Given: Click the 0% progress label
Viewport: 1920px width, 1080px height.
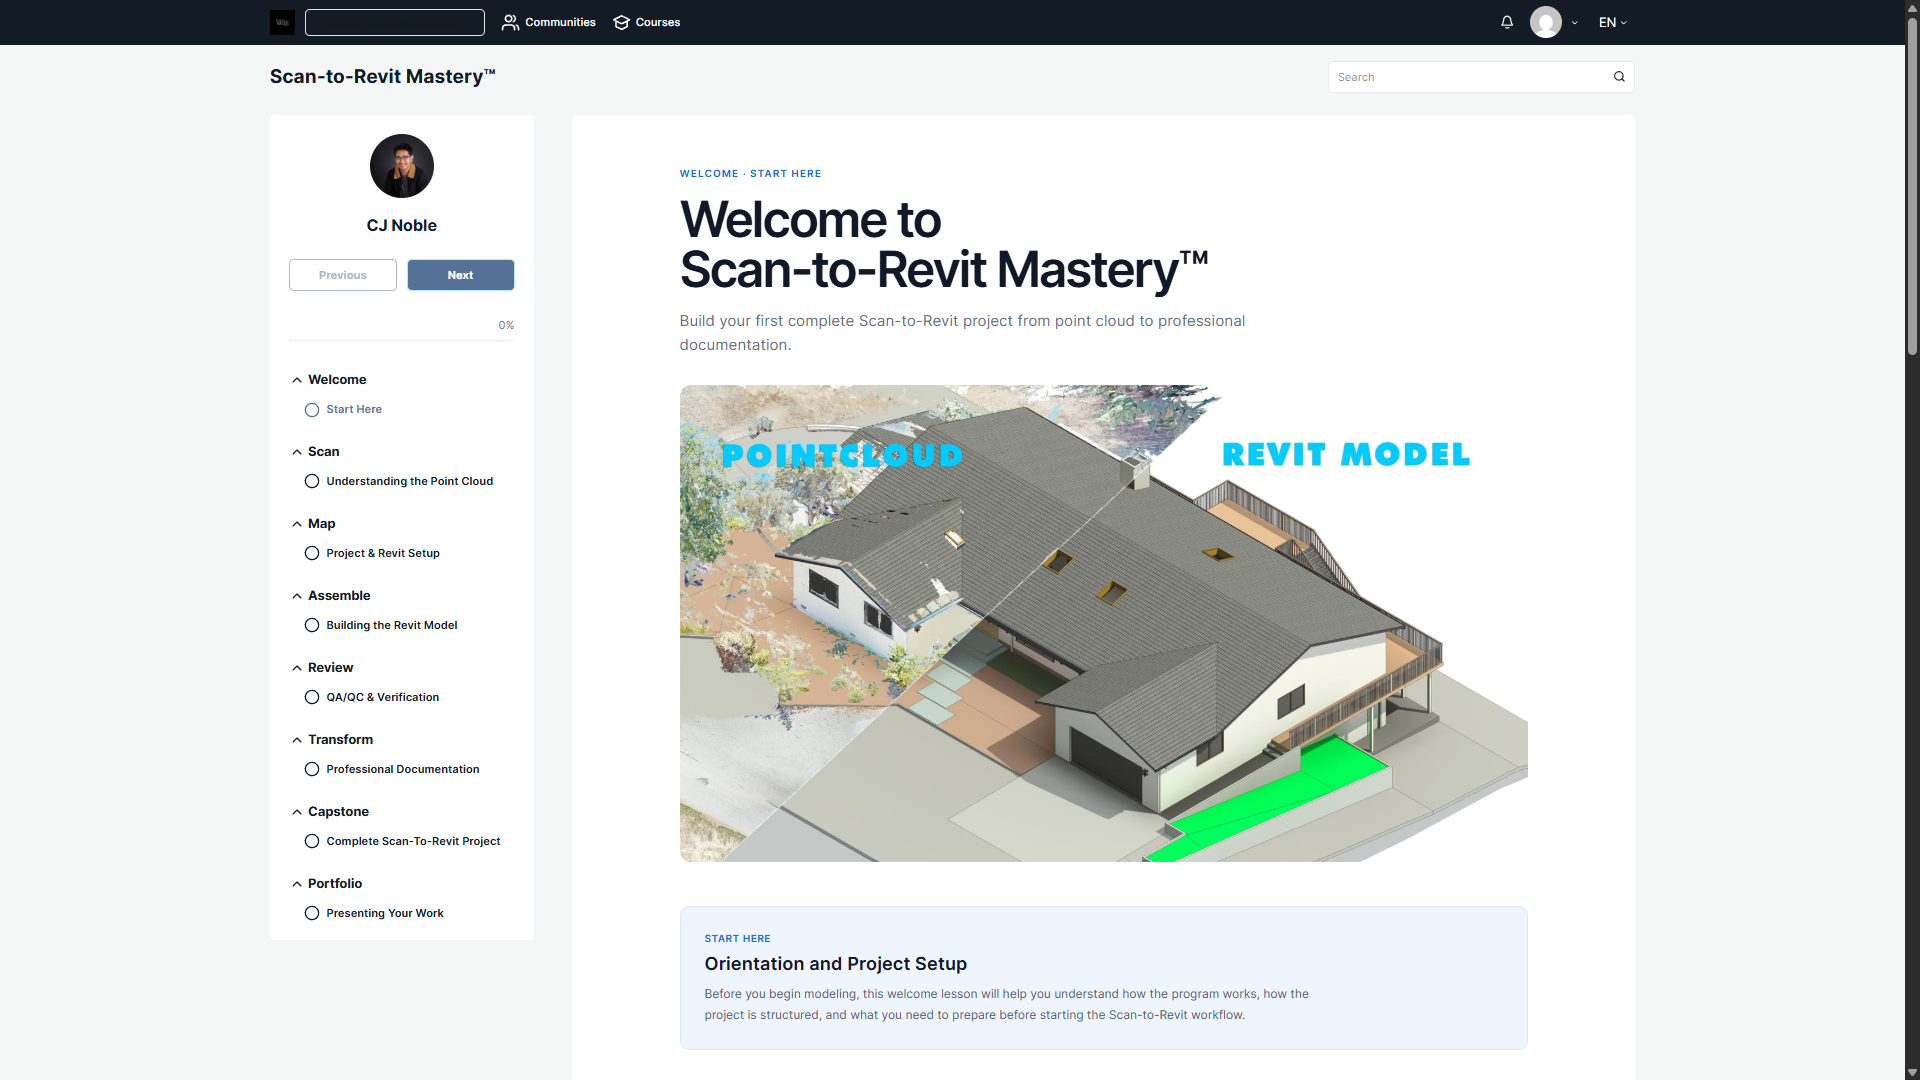Looking at the screenshot, I should [x=506, y=325].
